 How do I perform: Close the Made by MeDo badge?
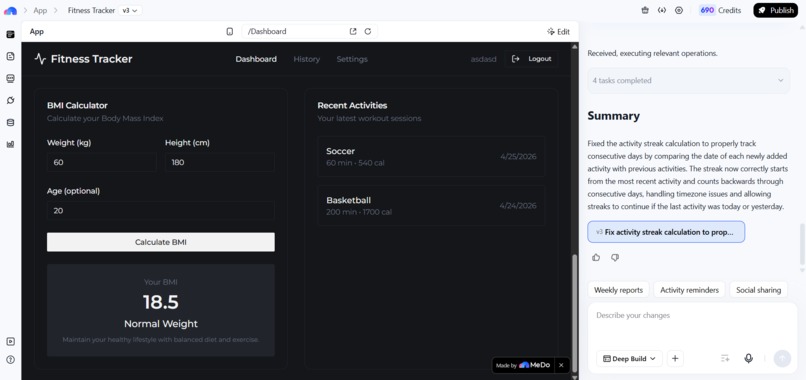(x=561, y=365)
